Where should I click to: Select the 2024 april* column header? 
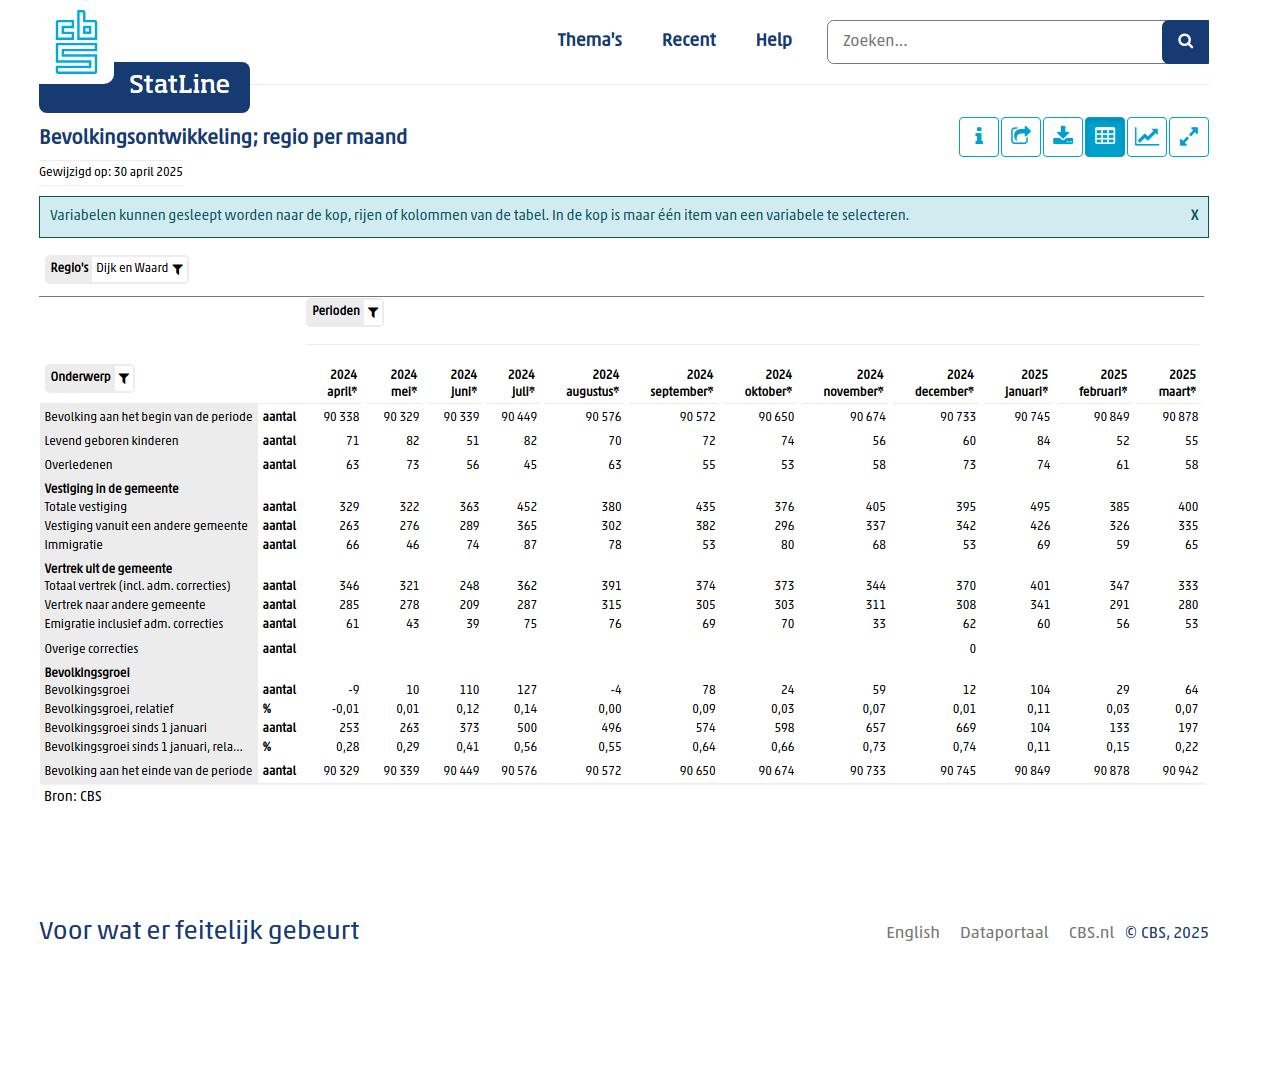tap(343, 383)
